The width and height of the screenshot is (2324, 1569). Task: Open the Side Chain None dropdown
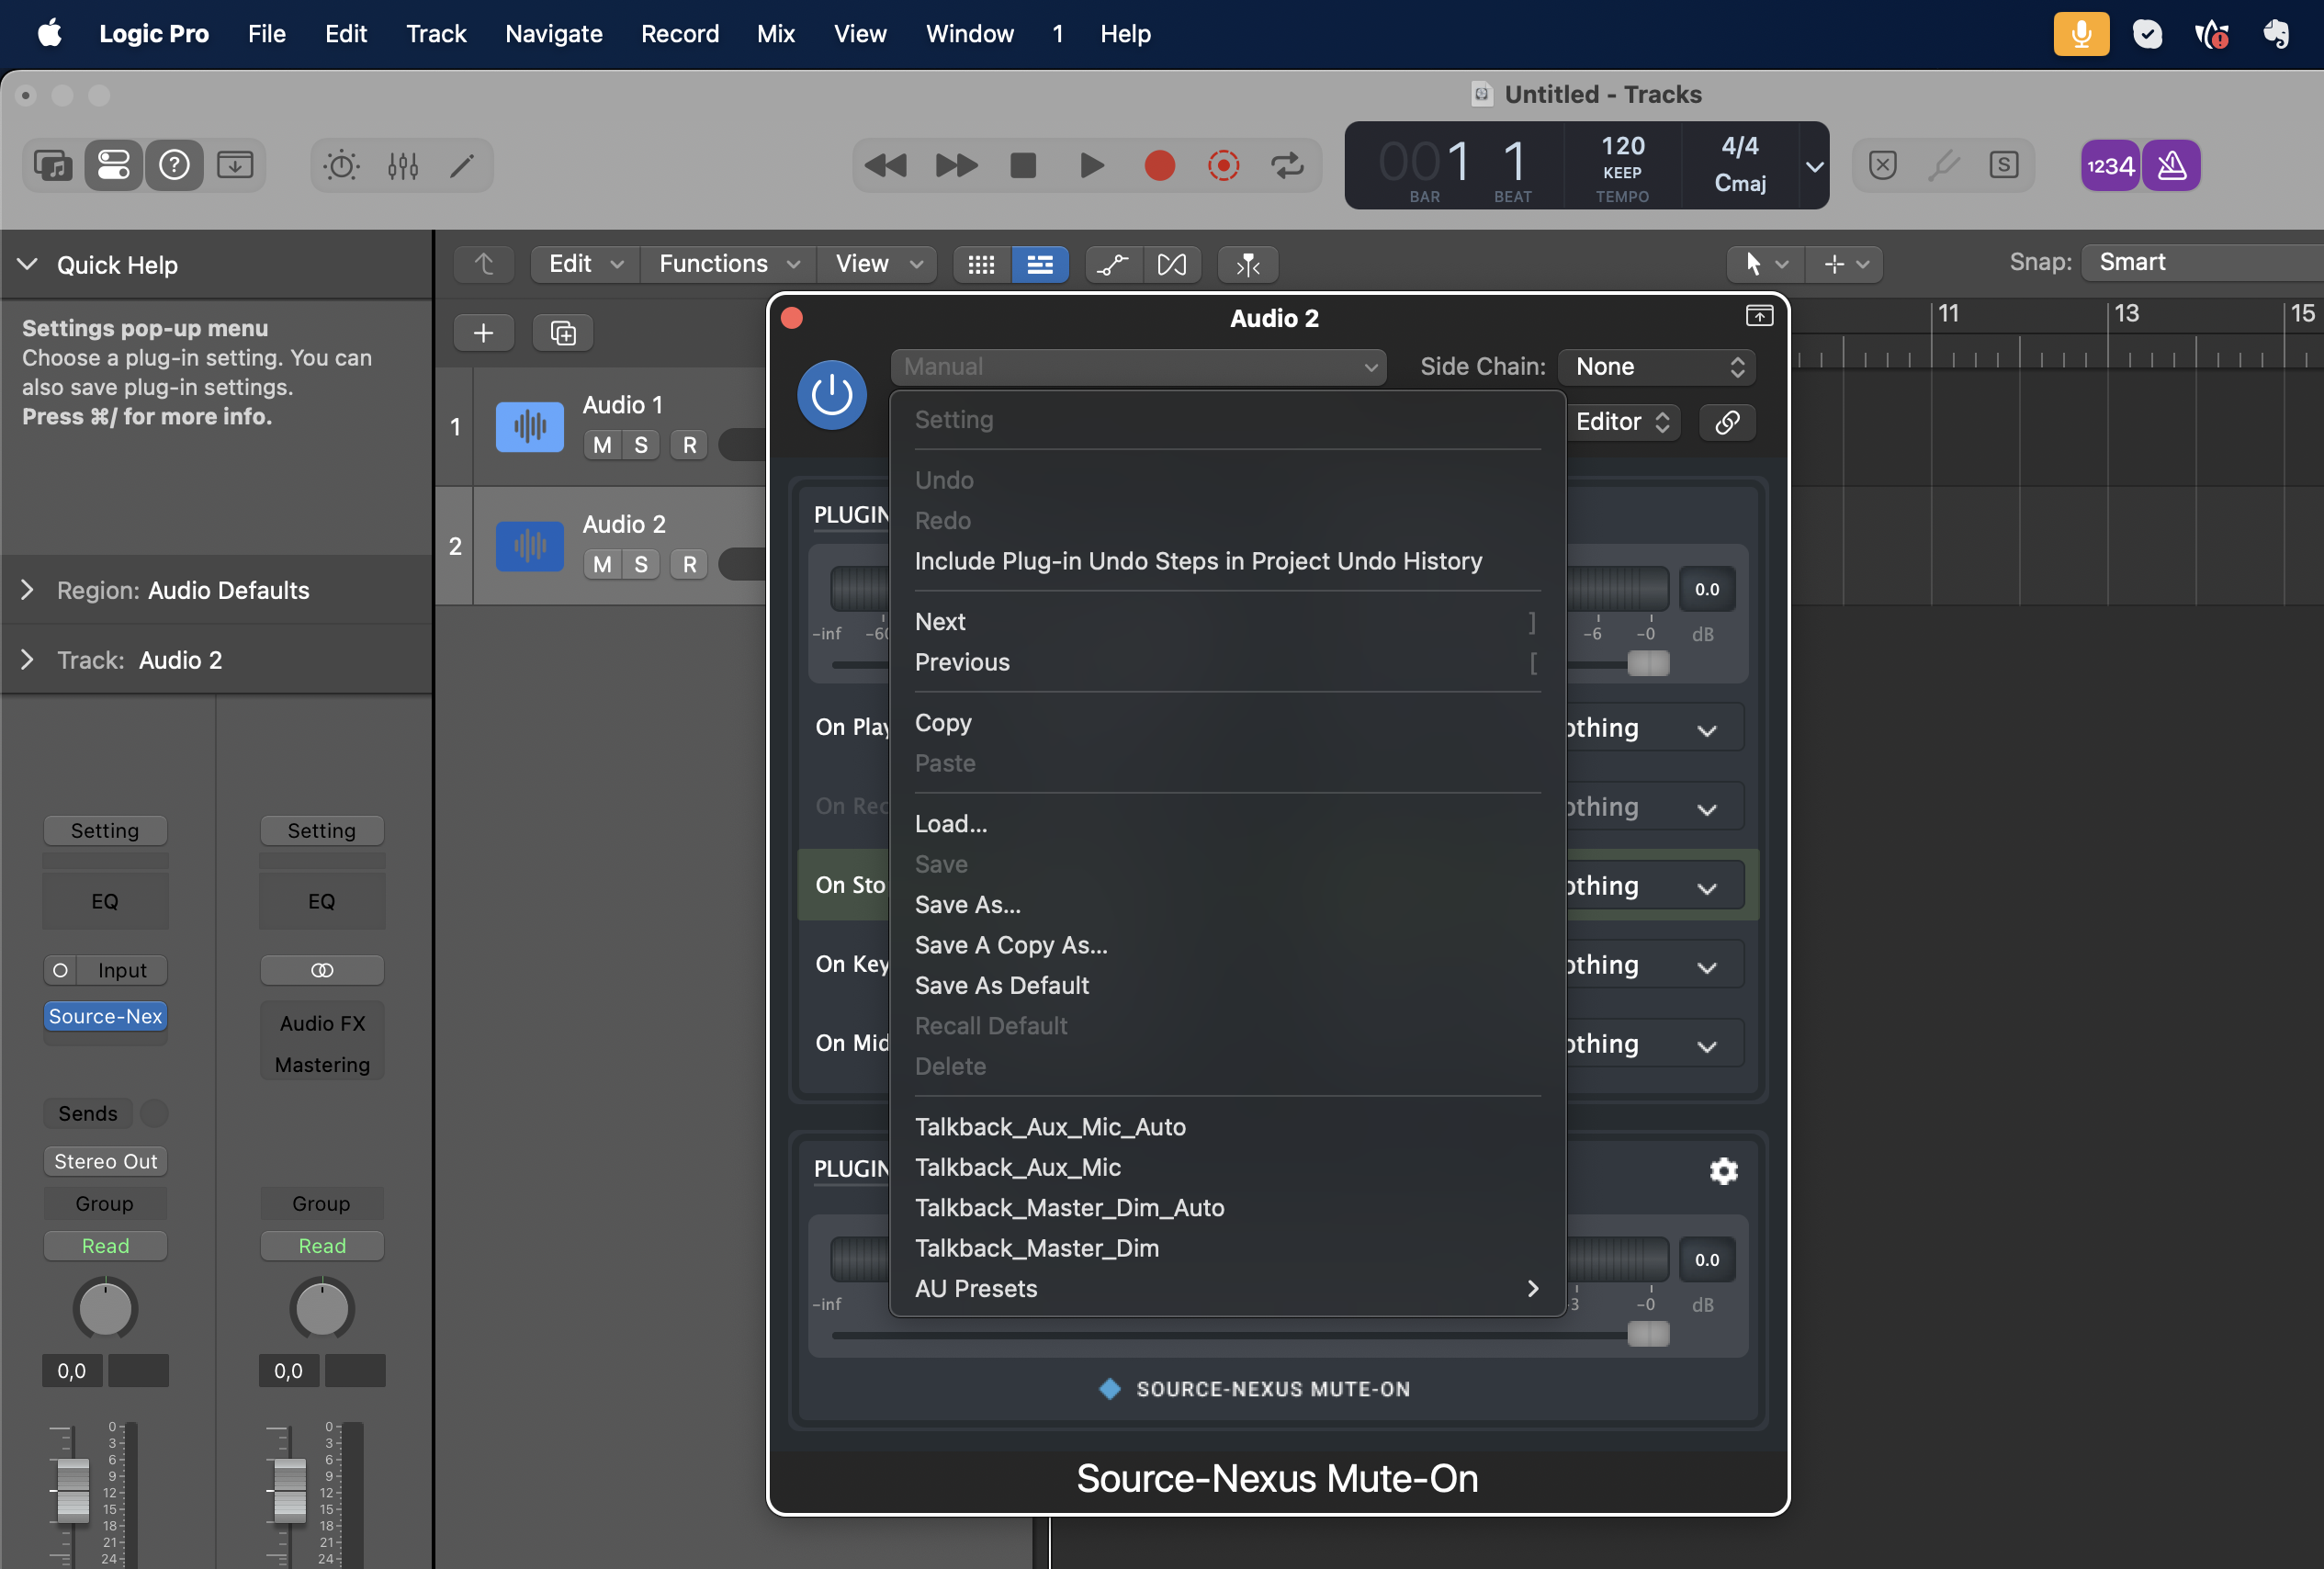(x=1657, y=367)
